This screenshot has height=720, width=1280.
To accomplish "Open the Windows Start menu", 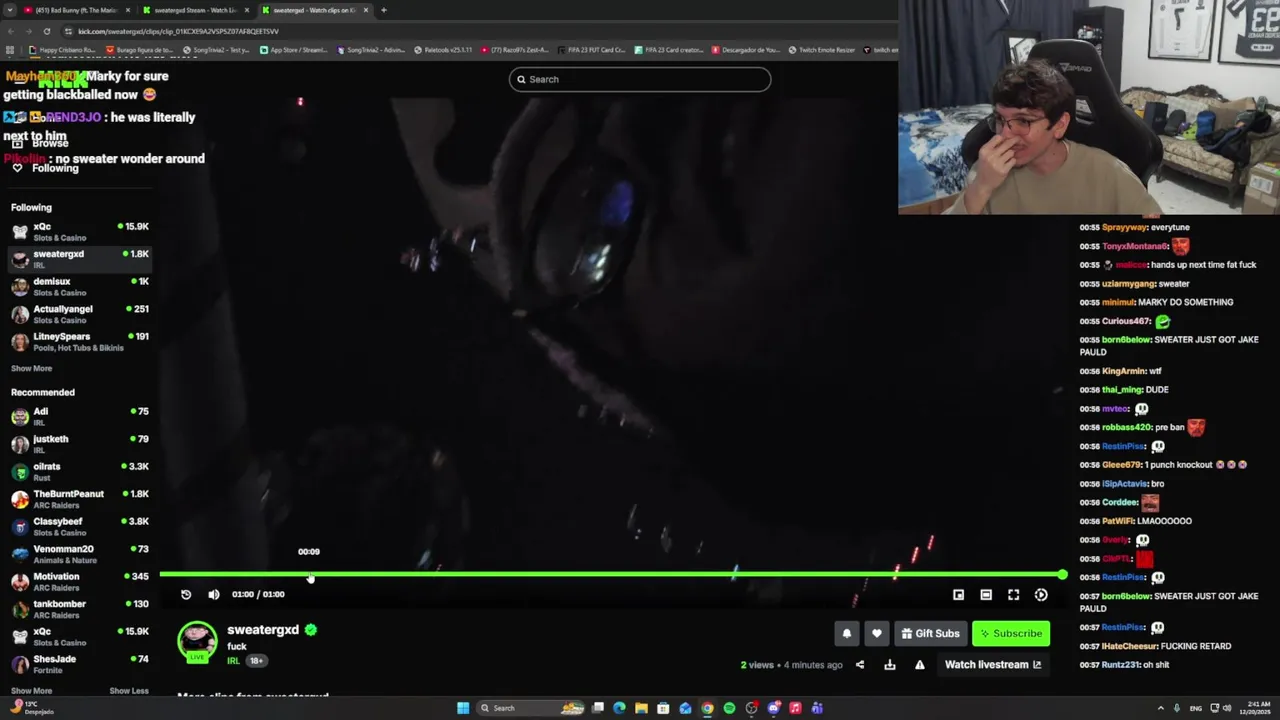I will (463, 708).
